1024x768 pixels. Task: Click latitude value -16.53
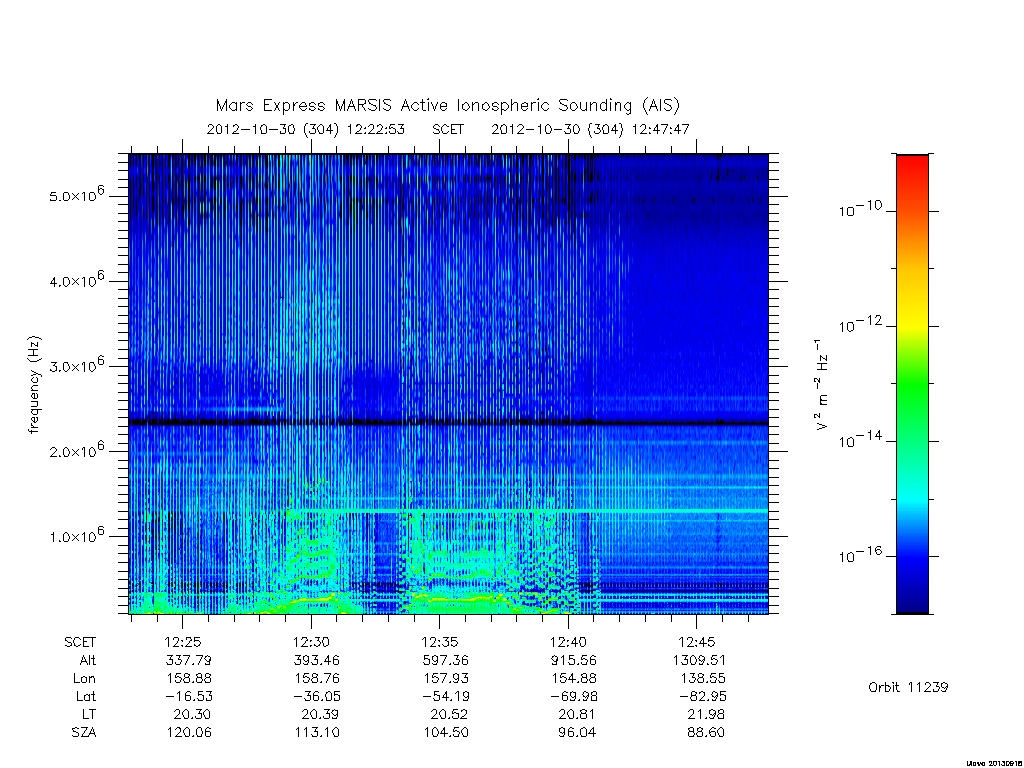point(187,697)
